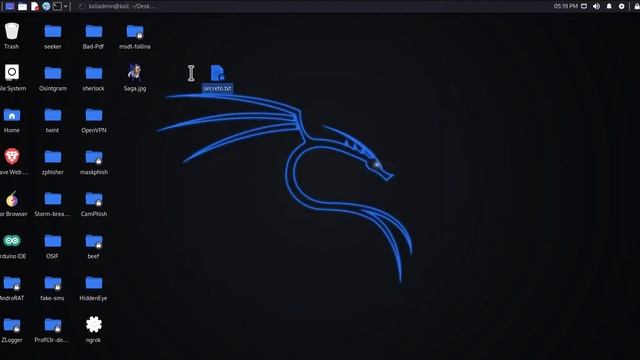Screen dimensions: 640x360
Task: Expand the terminal launcher dropdown arrow
Action: click(65, 6)
